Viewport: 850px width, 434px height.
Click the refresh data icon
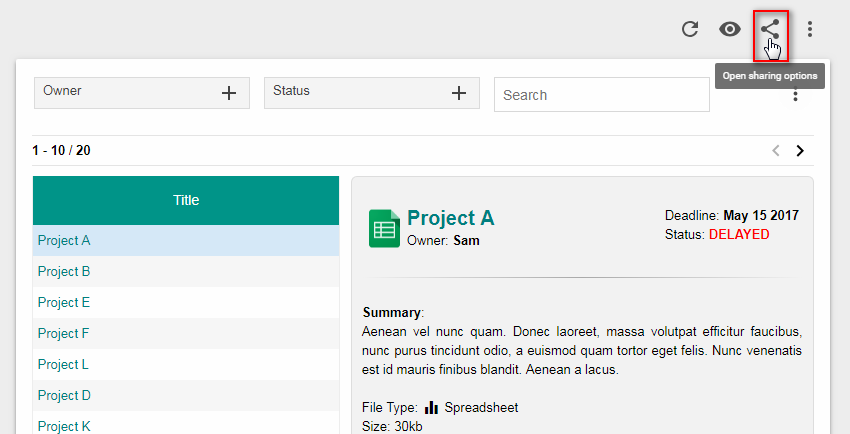click(x=690, y=29)
